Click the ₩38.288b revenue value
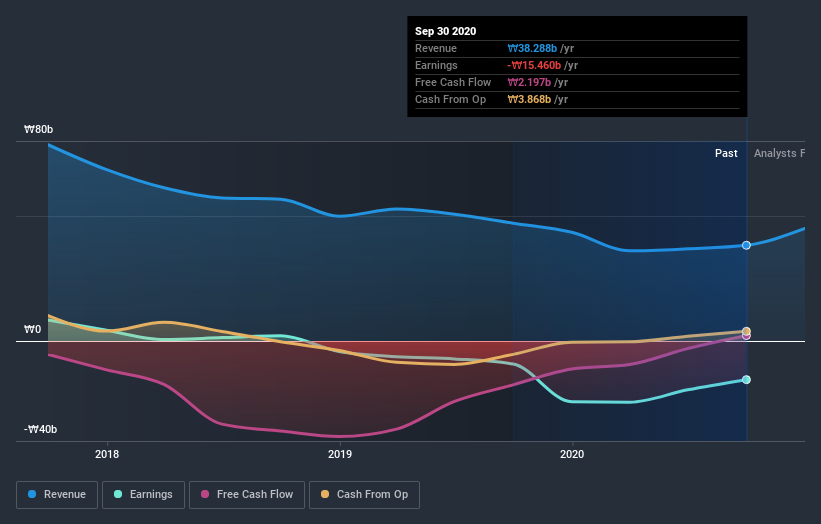The image size is (821, 524). click(x=532, y=48)
